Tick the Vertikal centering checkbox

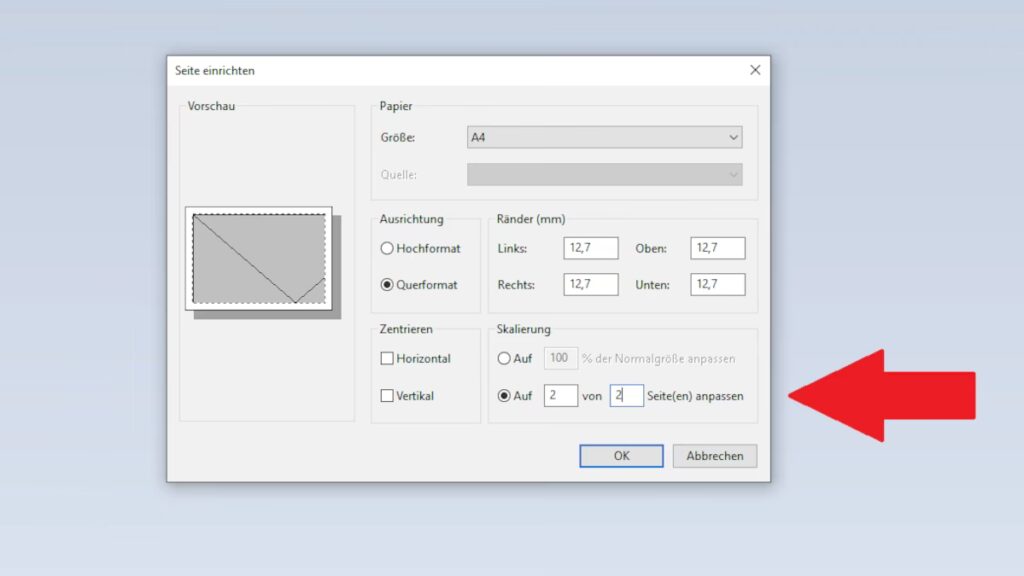click(x=387, y=396)
